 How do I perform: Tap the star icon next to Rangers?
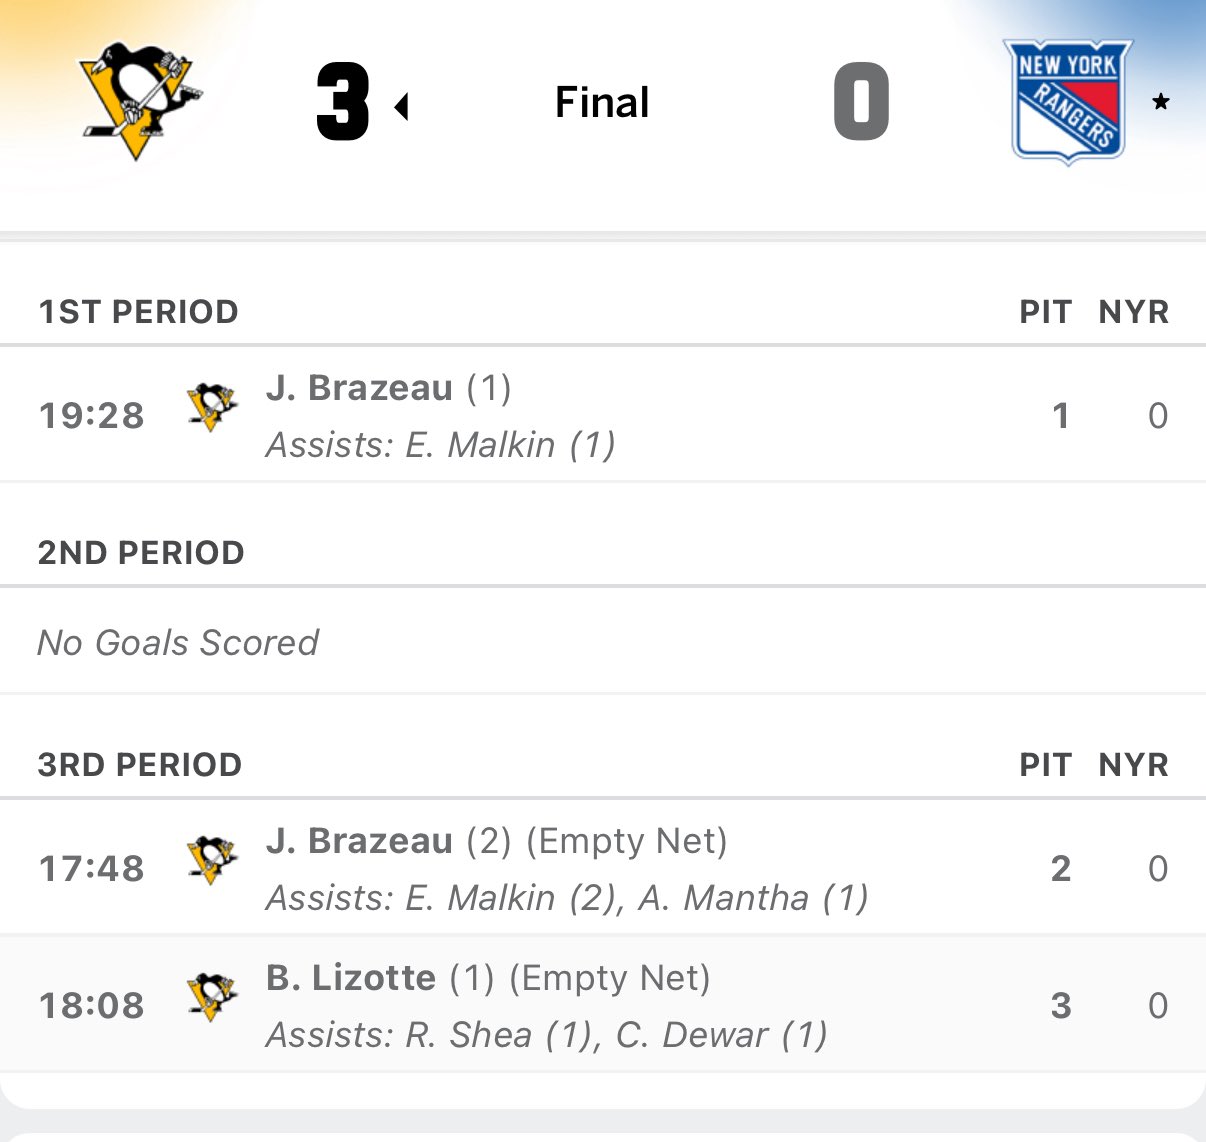click(x=1161, y=102)
